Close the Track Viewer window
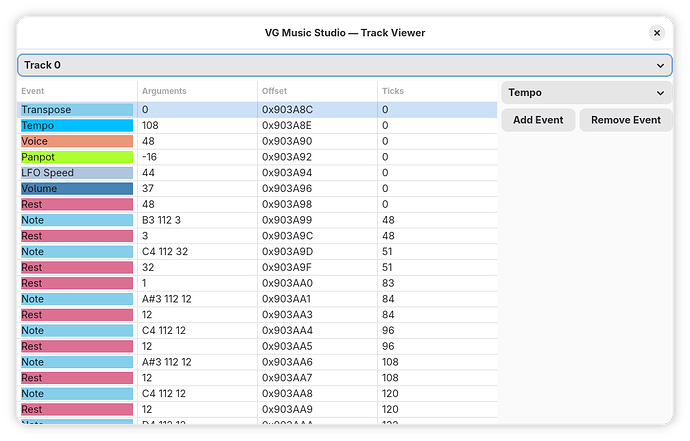690x441 pixels. (x=657, y=33)
